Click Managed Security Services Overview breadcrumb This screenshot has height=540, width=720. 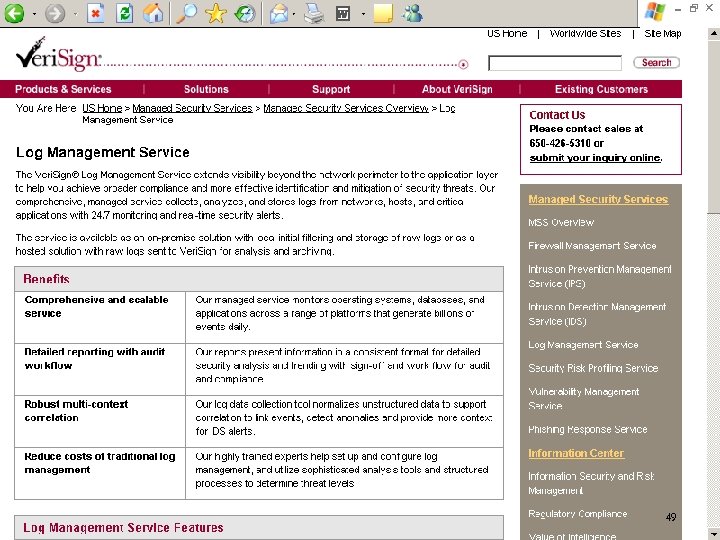(x=346, y=108)
